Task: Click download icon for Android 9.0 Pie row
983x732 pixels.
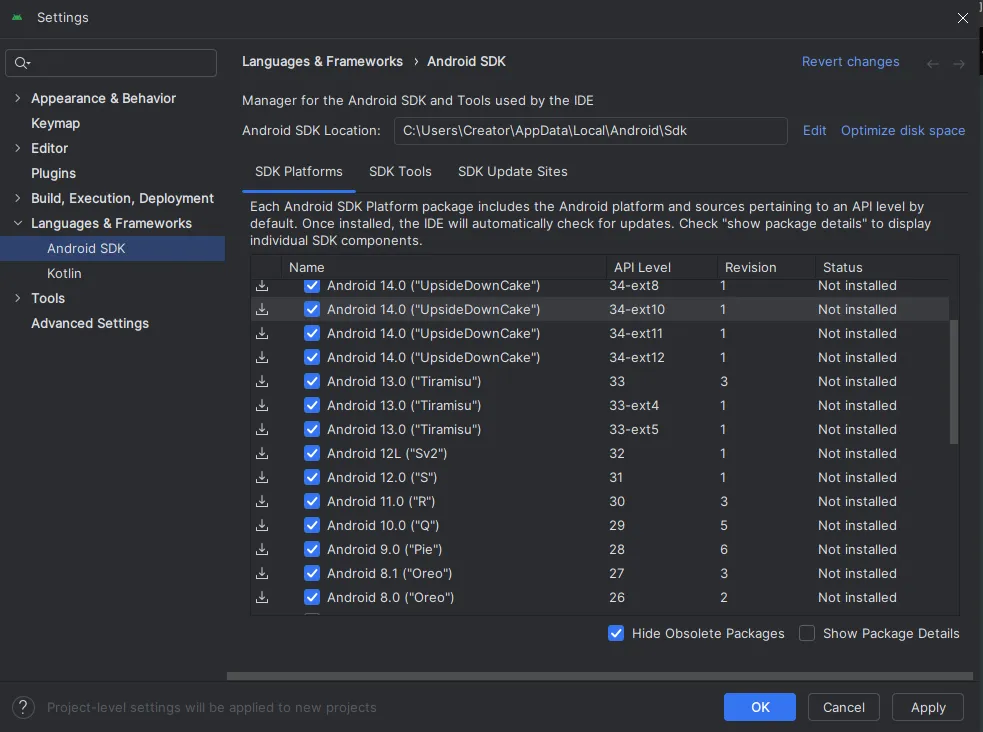Action: (x=262, y=550)
